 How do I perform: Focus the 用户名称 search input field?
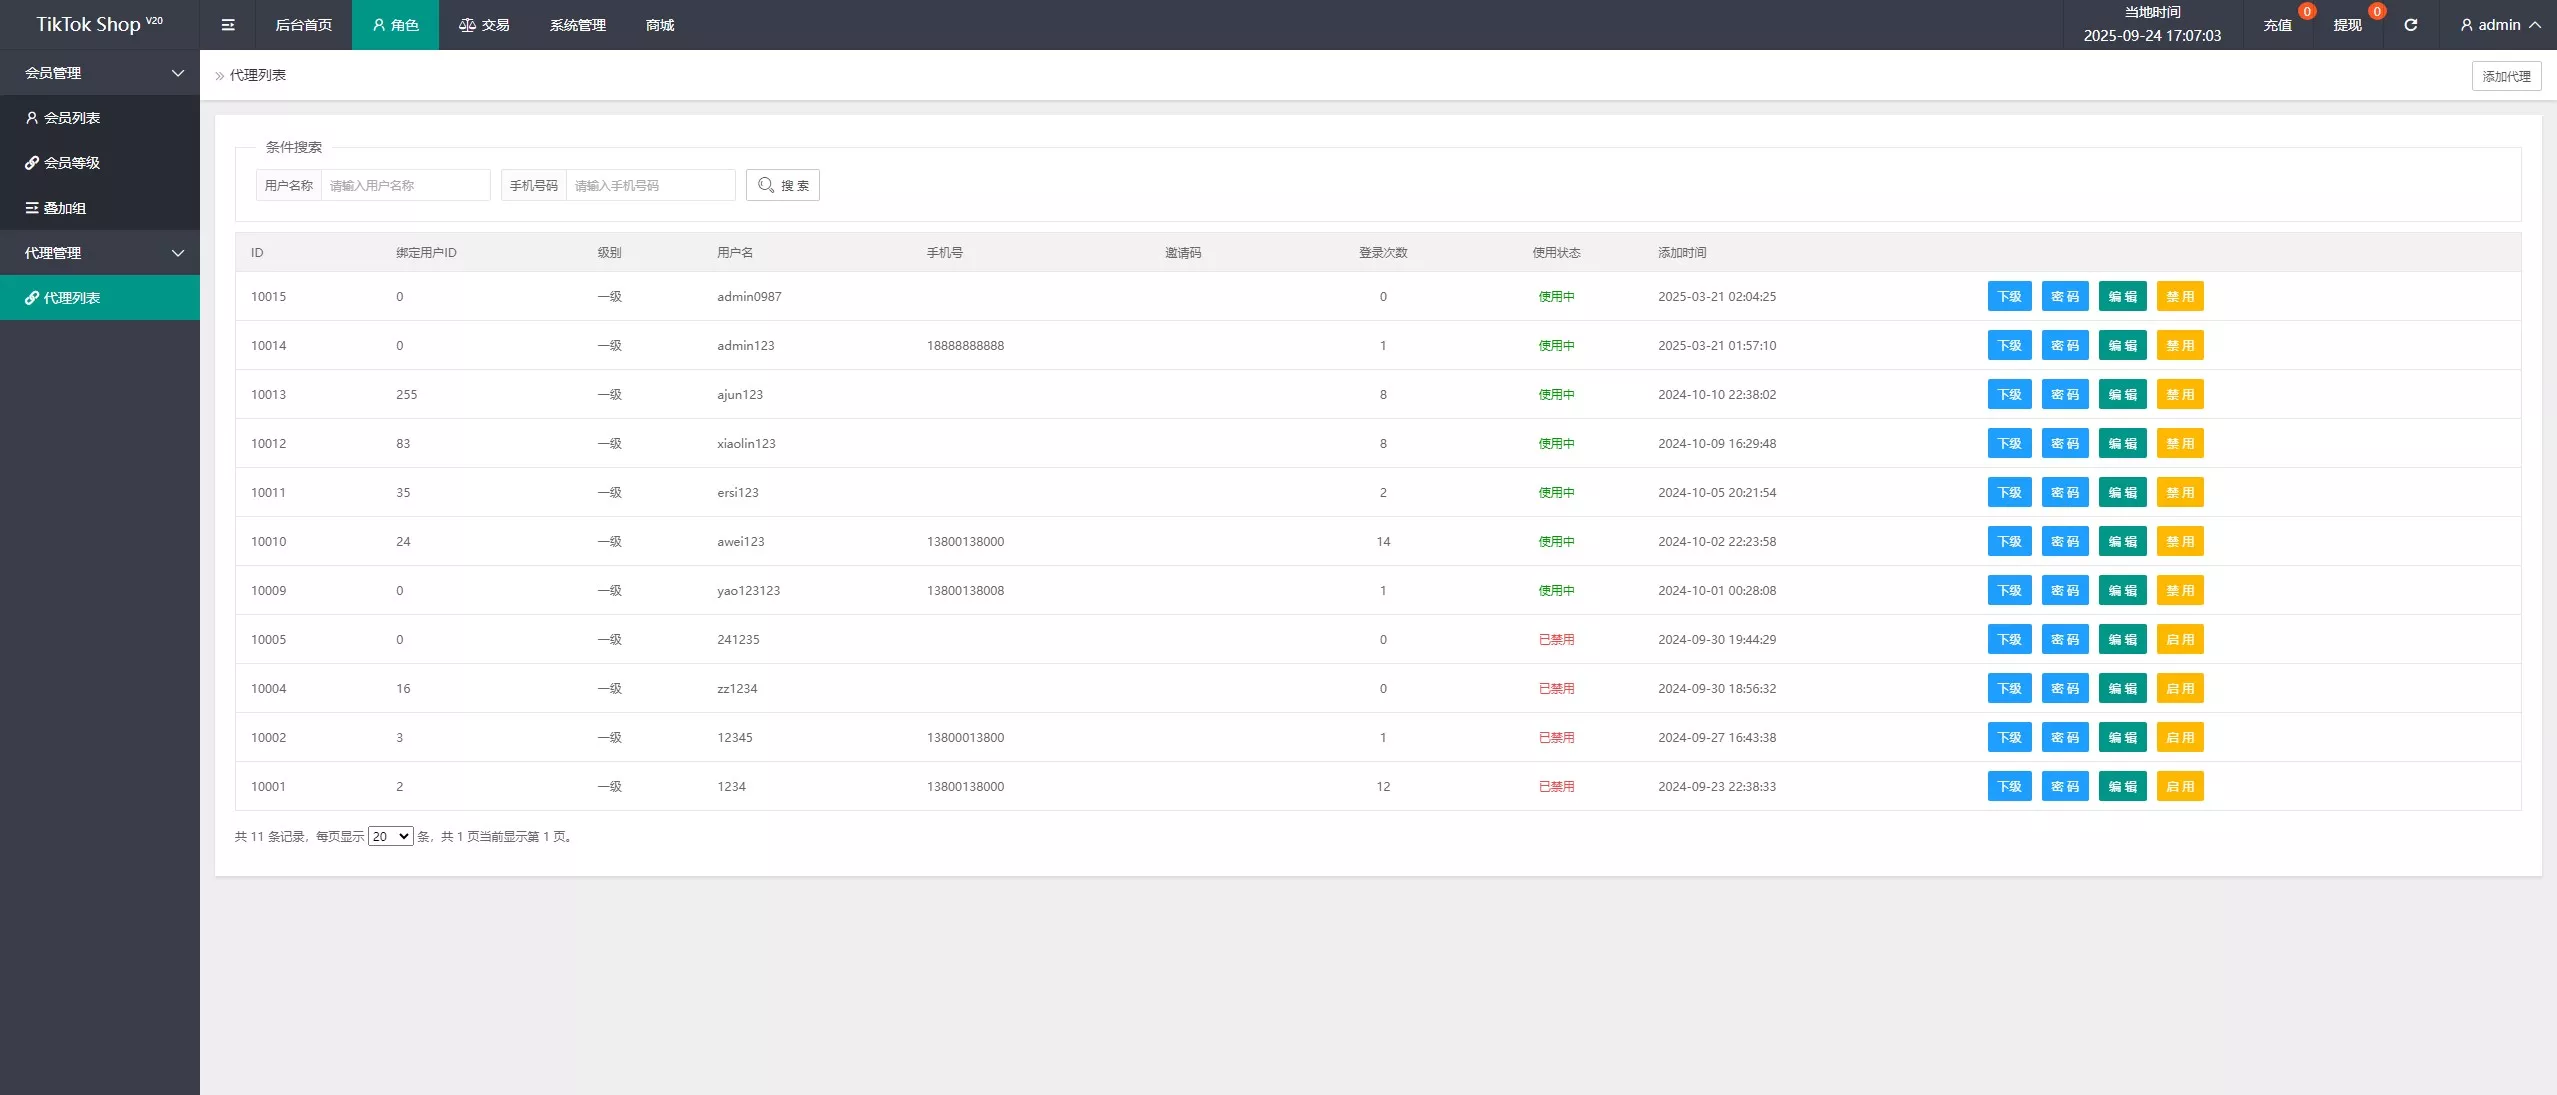pos(405,185)
